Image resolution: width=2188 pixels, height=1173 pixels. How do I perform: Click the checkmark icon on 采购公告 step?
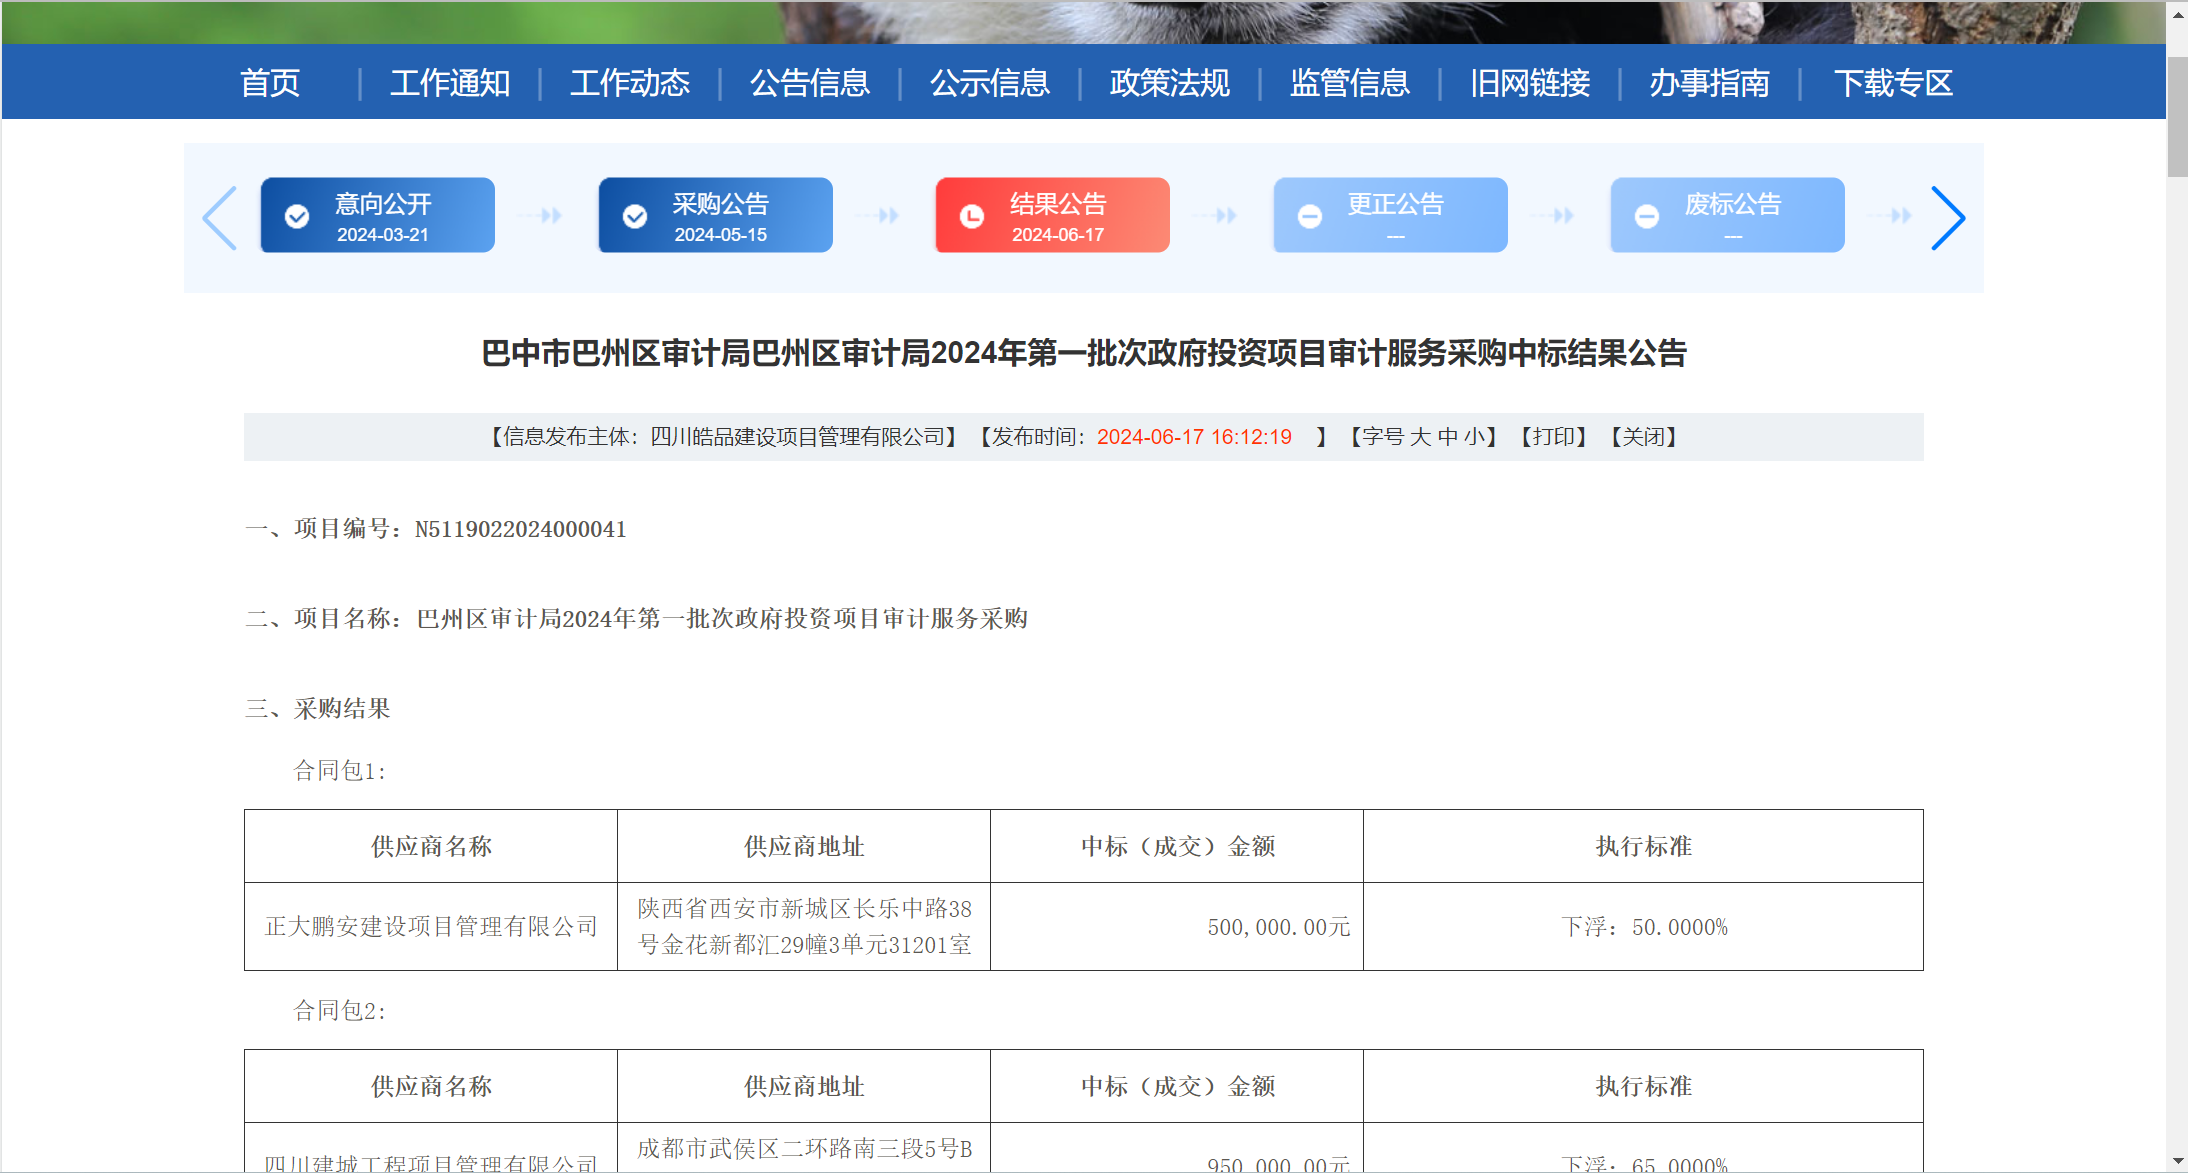(x=635, y=216)
